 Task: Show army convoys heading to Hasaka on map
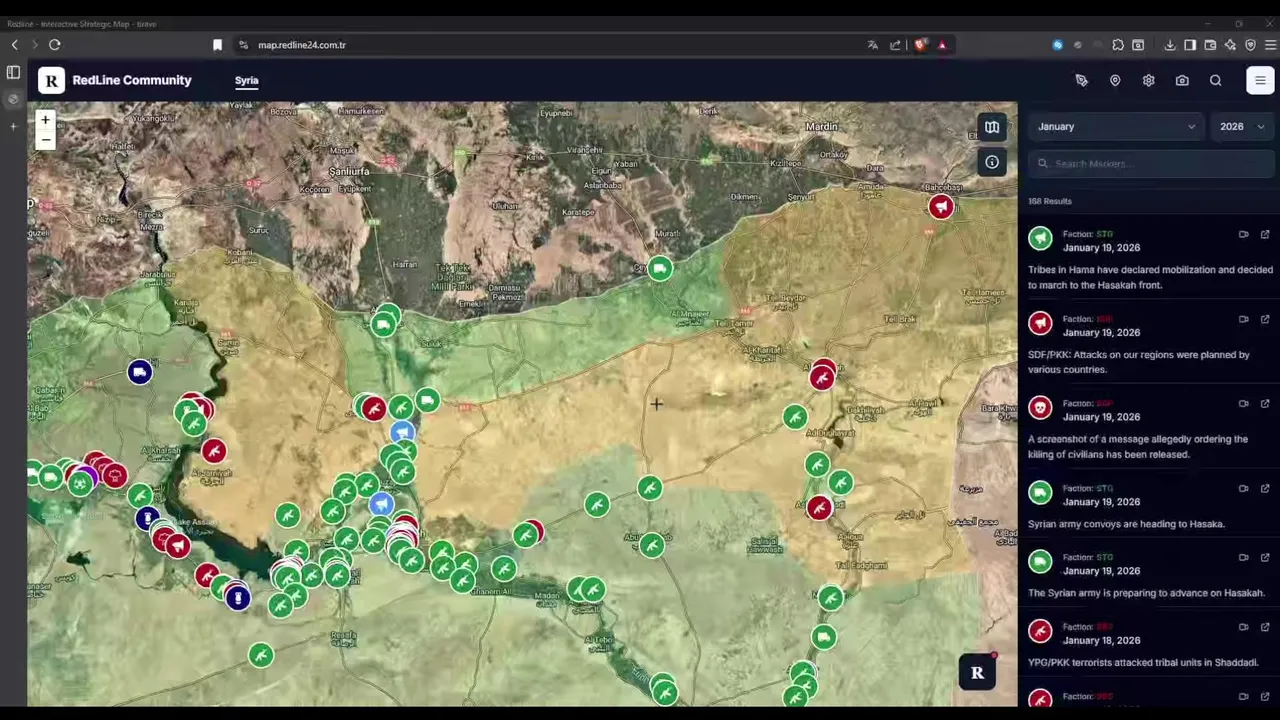coord(1243,489)
